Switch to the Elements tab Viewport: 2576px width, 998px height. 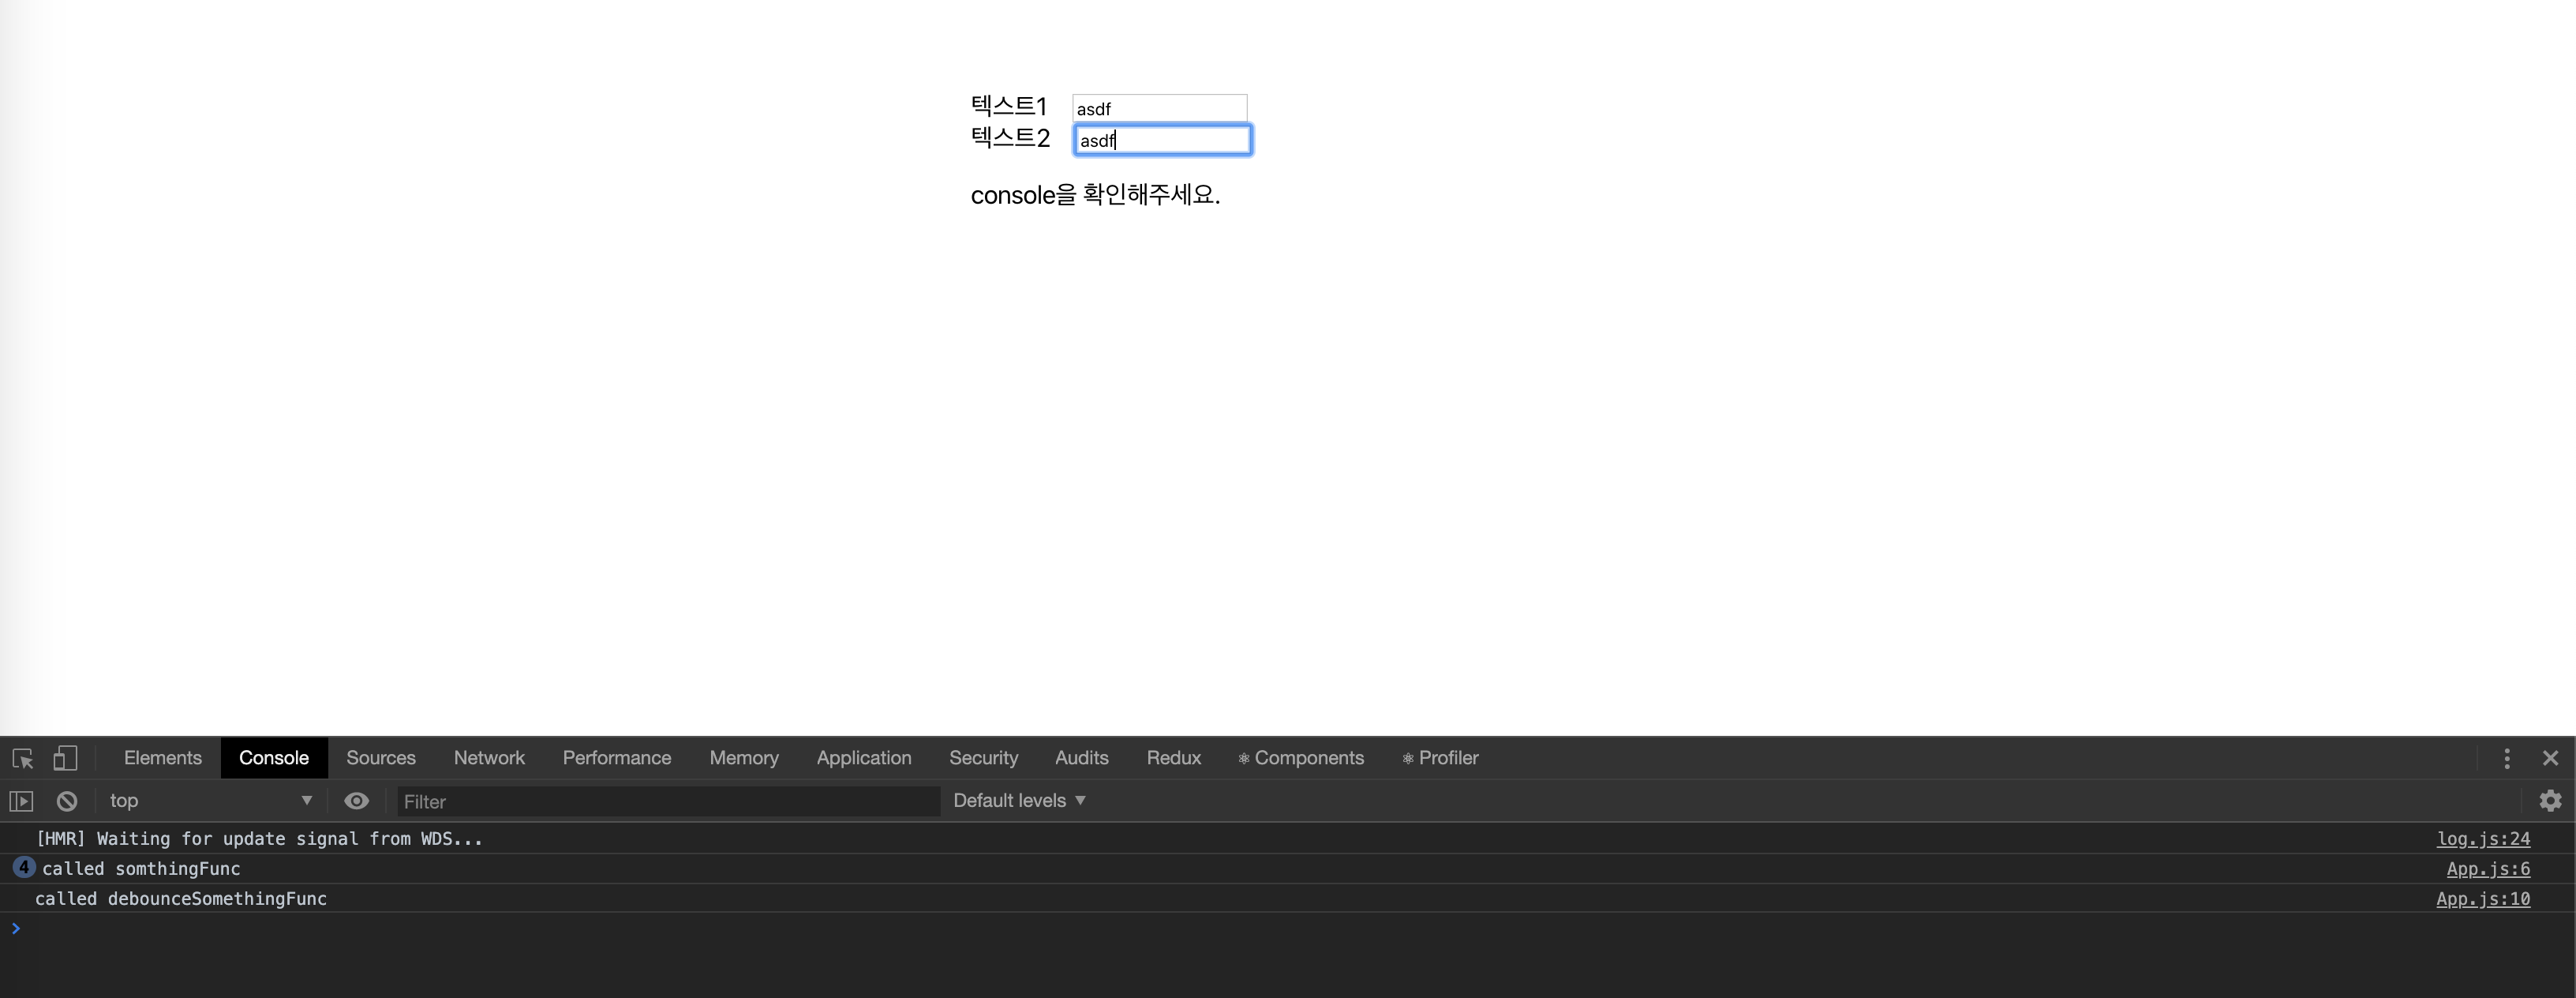pos(162,759)
